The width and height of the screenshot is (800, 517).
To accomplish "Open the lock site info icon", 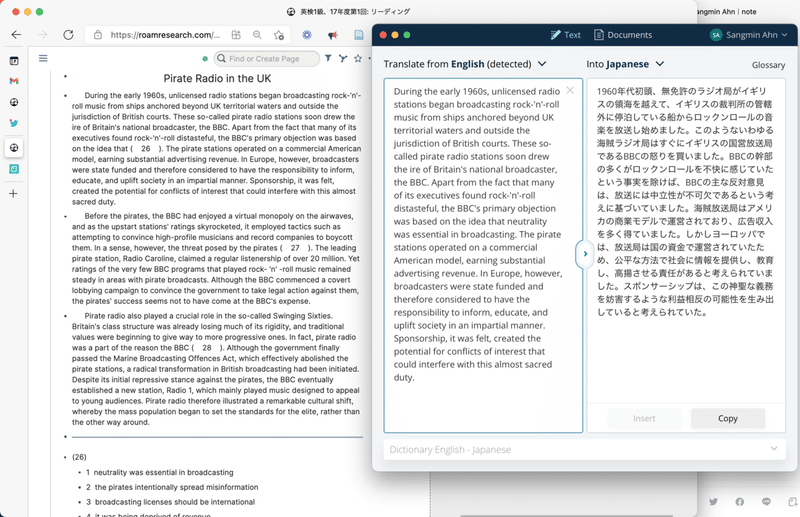I will pyautogui.click(x=98, y=35).
